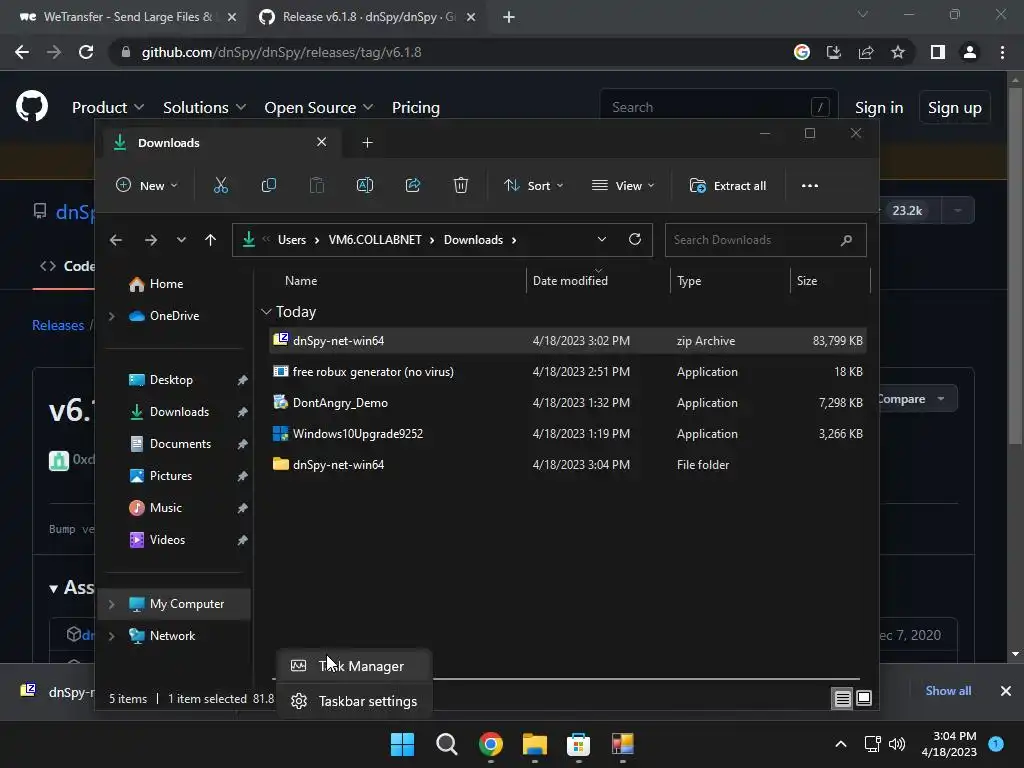Open GitHub Open Source menu
1024x768 pixels.
(x=319, y=107)
